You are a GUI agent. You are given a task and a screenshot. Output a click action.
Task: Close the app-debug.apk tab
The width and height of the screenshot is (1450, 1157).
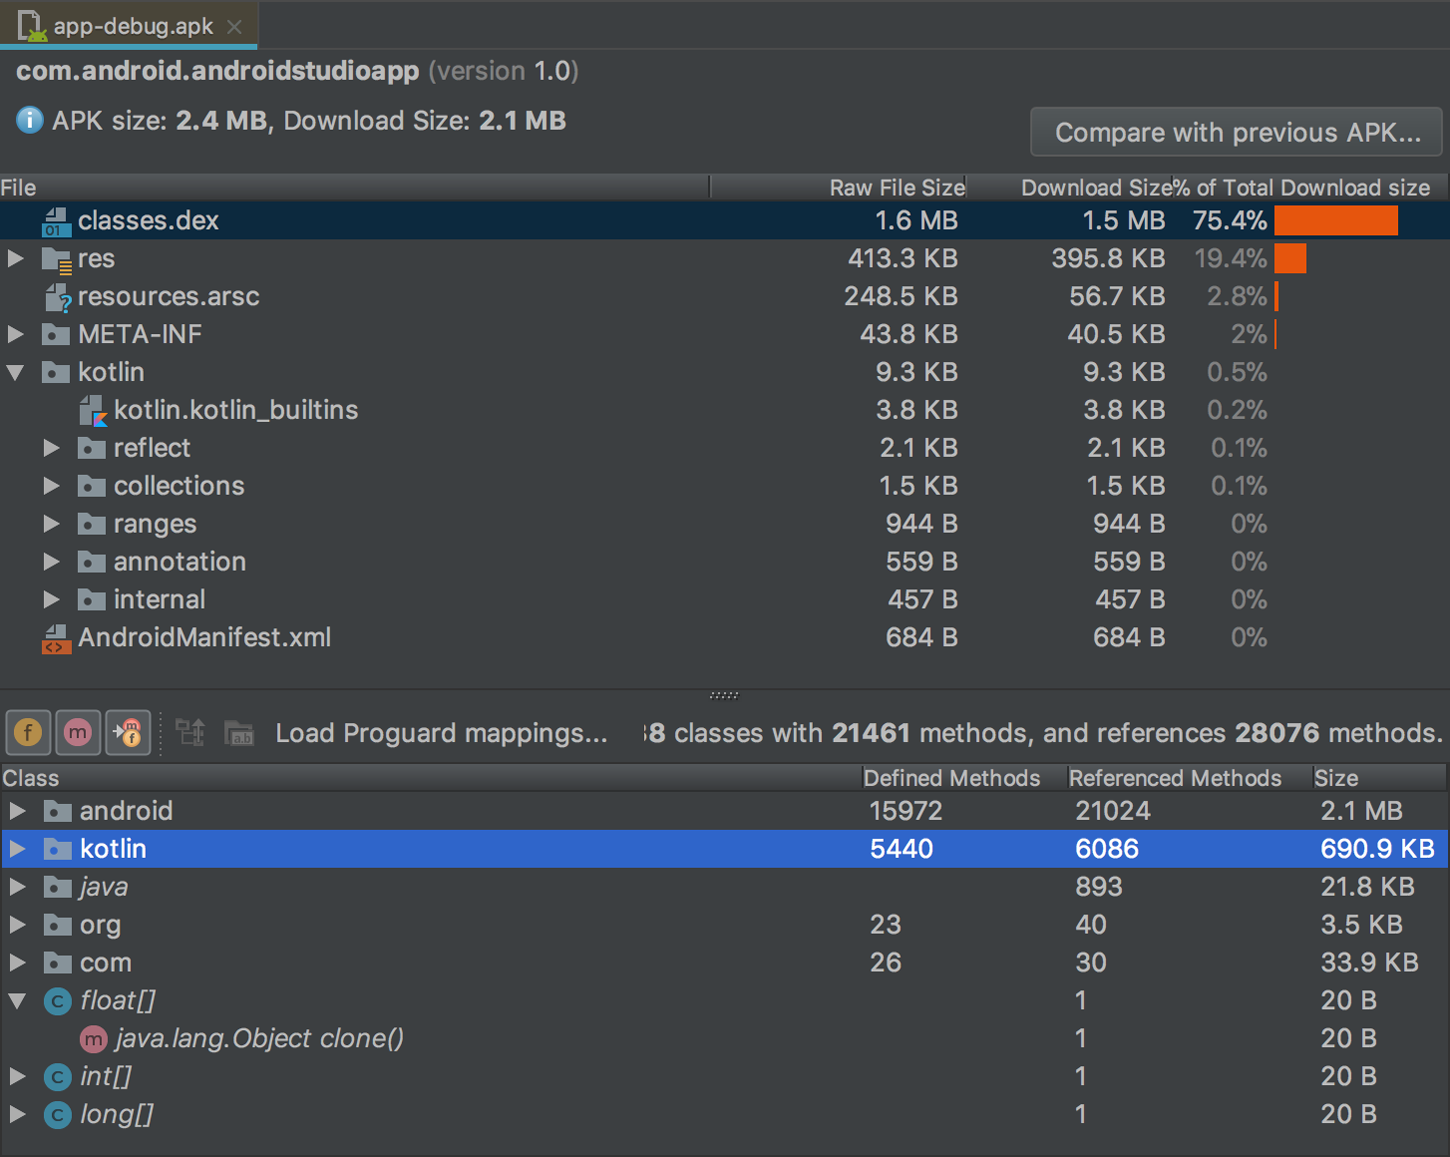235,27
